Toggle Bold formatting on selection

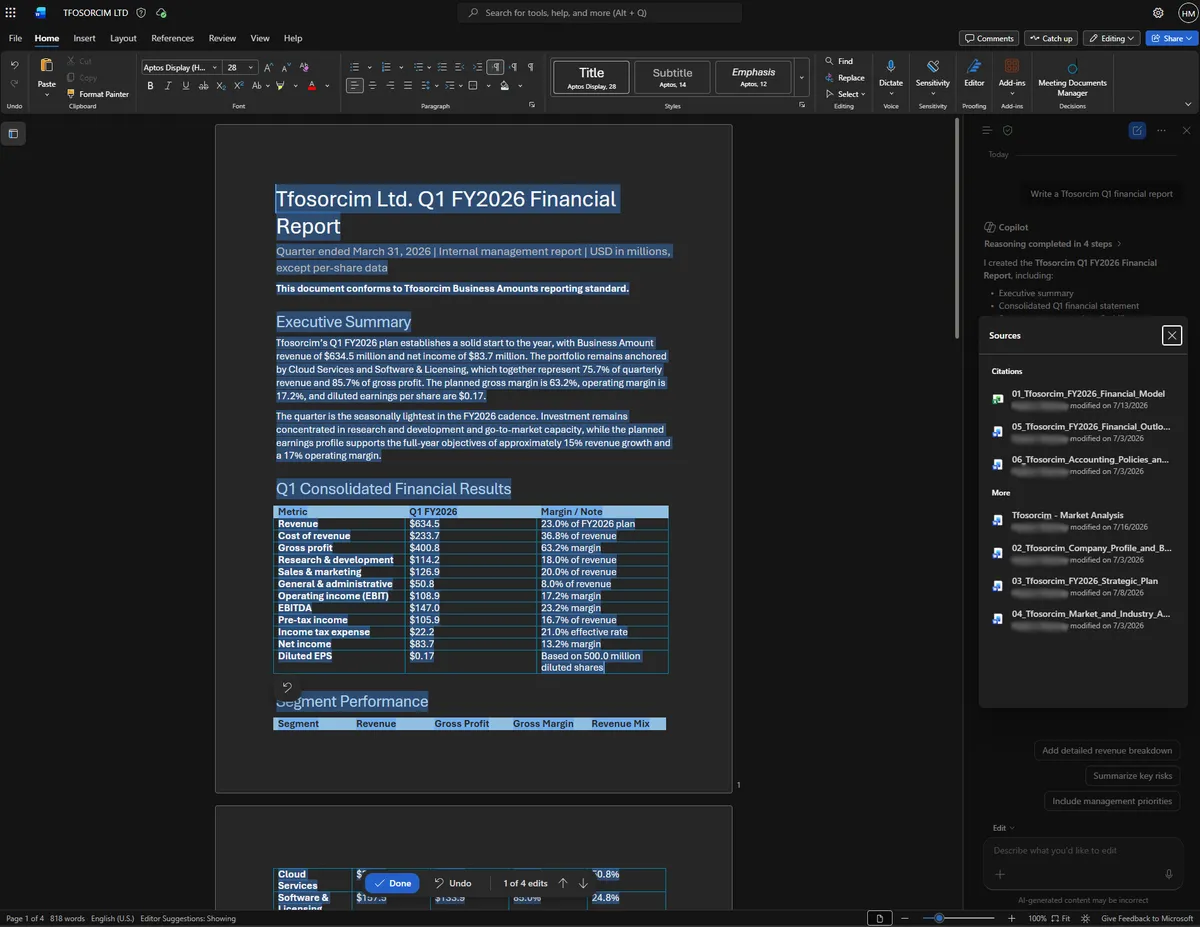tap(150, 86)
